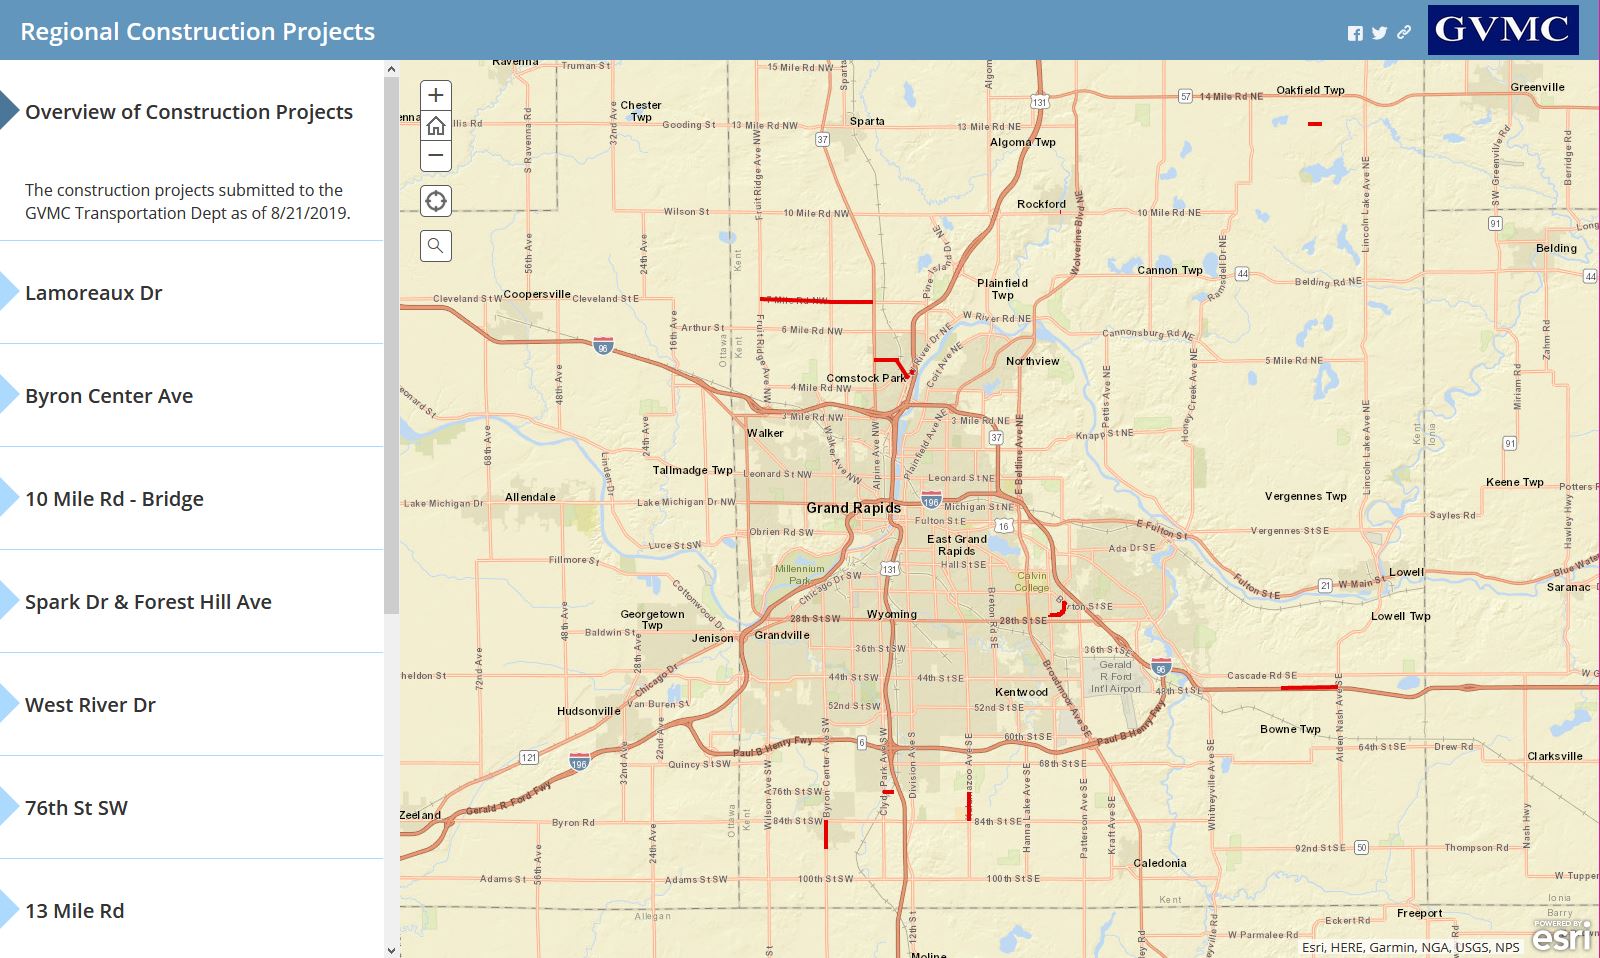1600x958 pixels.
Task: Click the Coopersville label on map
Action: click(537, 294)
